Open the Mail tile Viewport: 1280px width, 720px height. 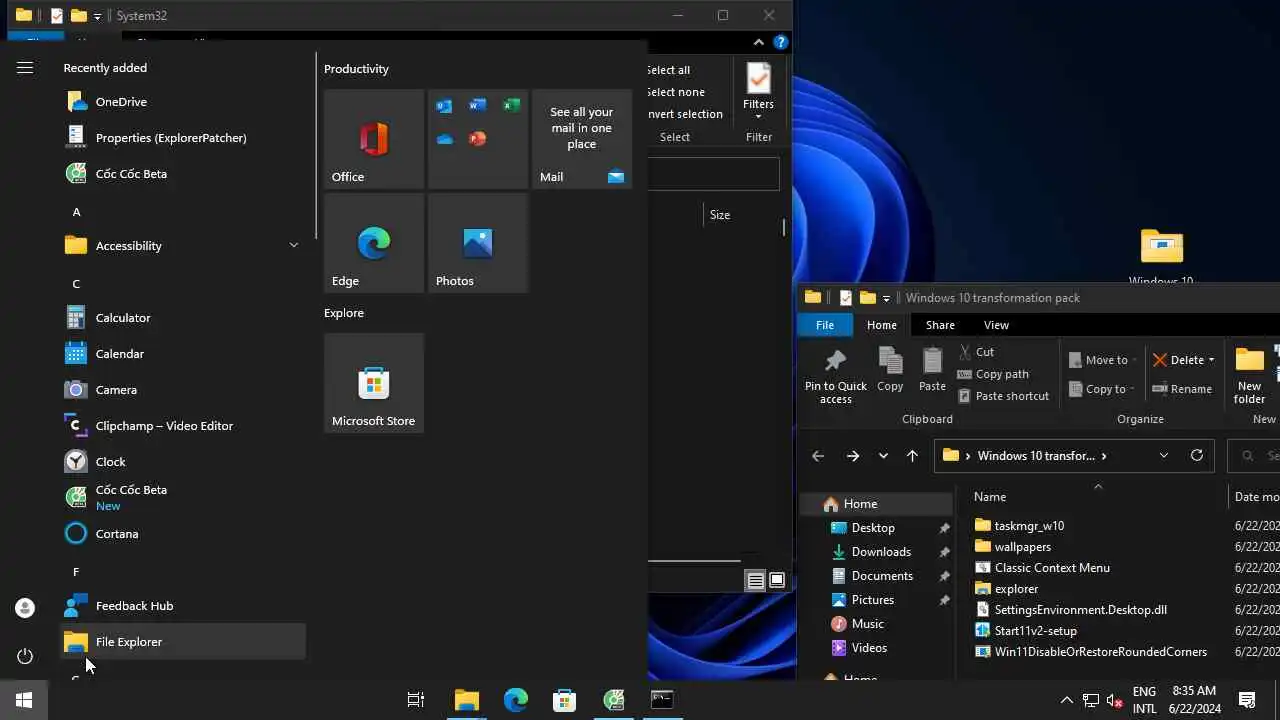point(582,139)
